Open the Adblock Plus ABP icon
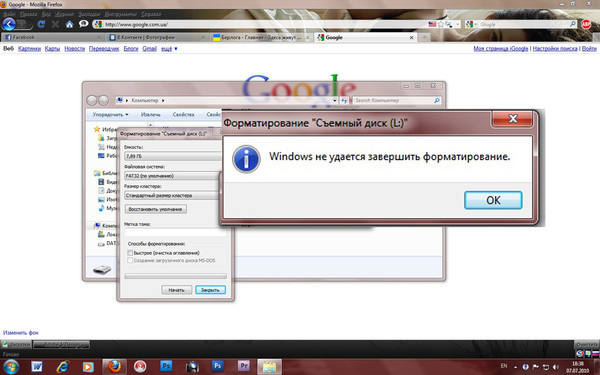This screenshot has width=600, height=375. [x=586, y=24]
